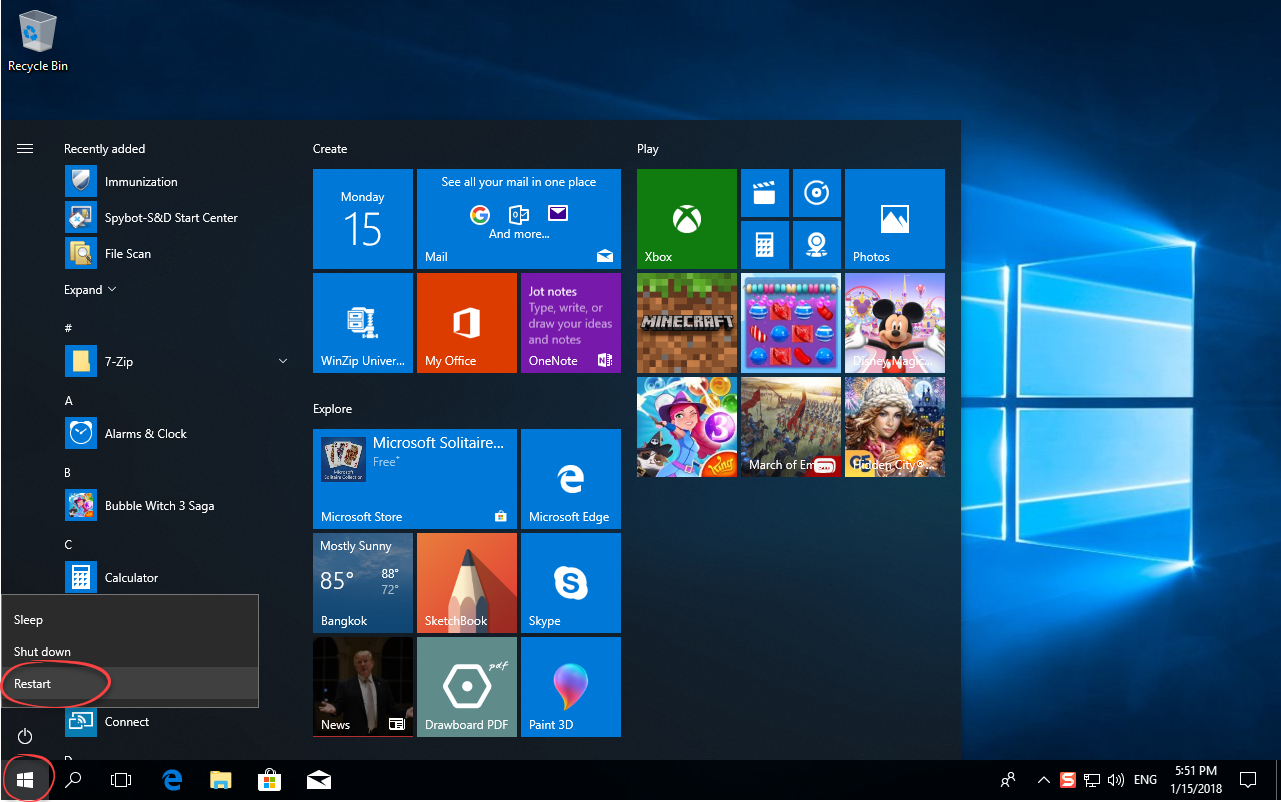Open Calculator from the app list
The image size is (1281, 802).
(x=175, y=577)
